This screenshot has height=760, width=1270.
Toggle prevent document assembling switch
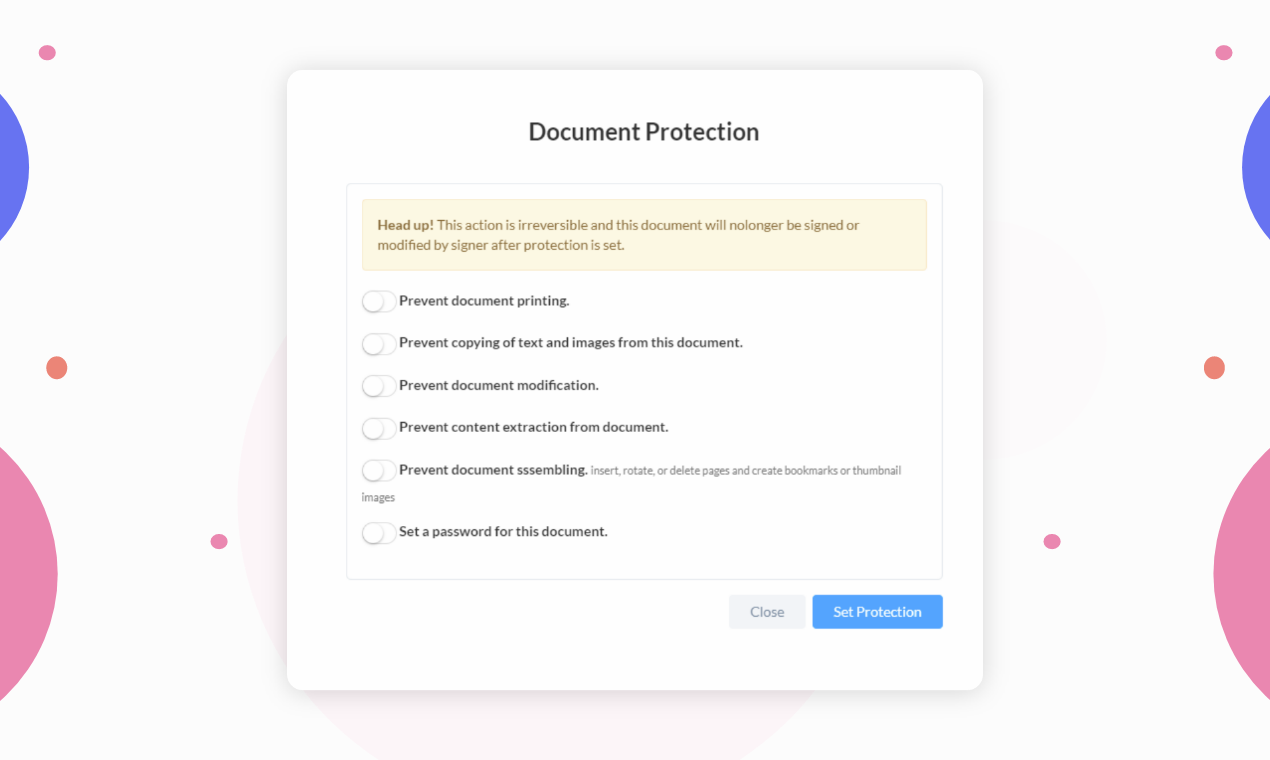378,470
